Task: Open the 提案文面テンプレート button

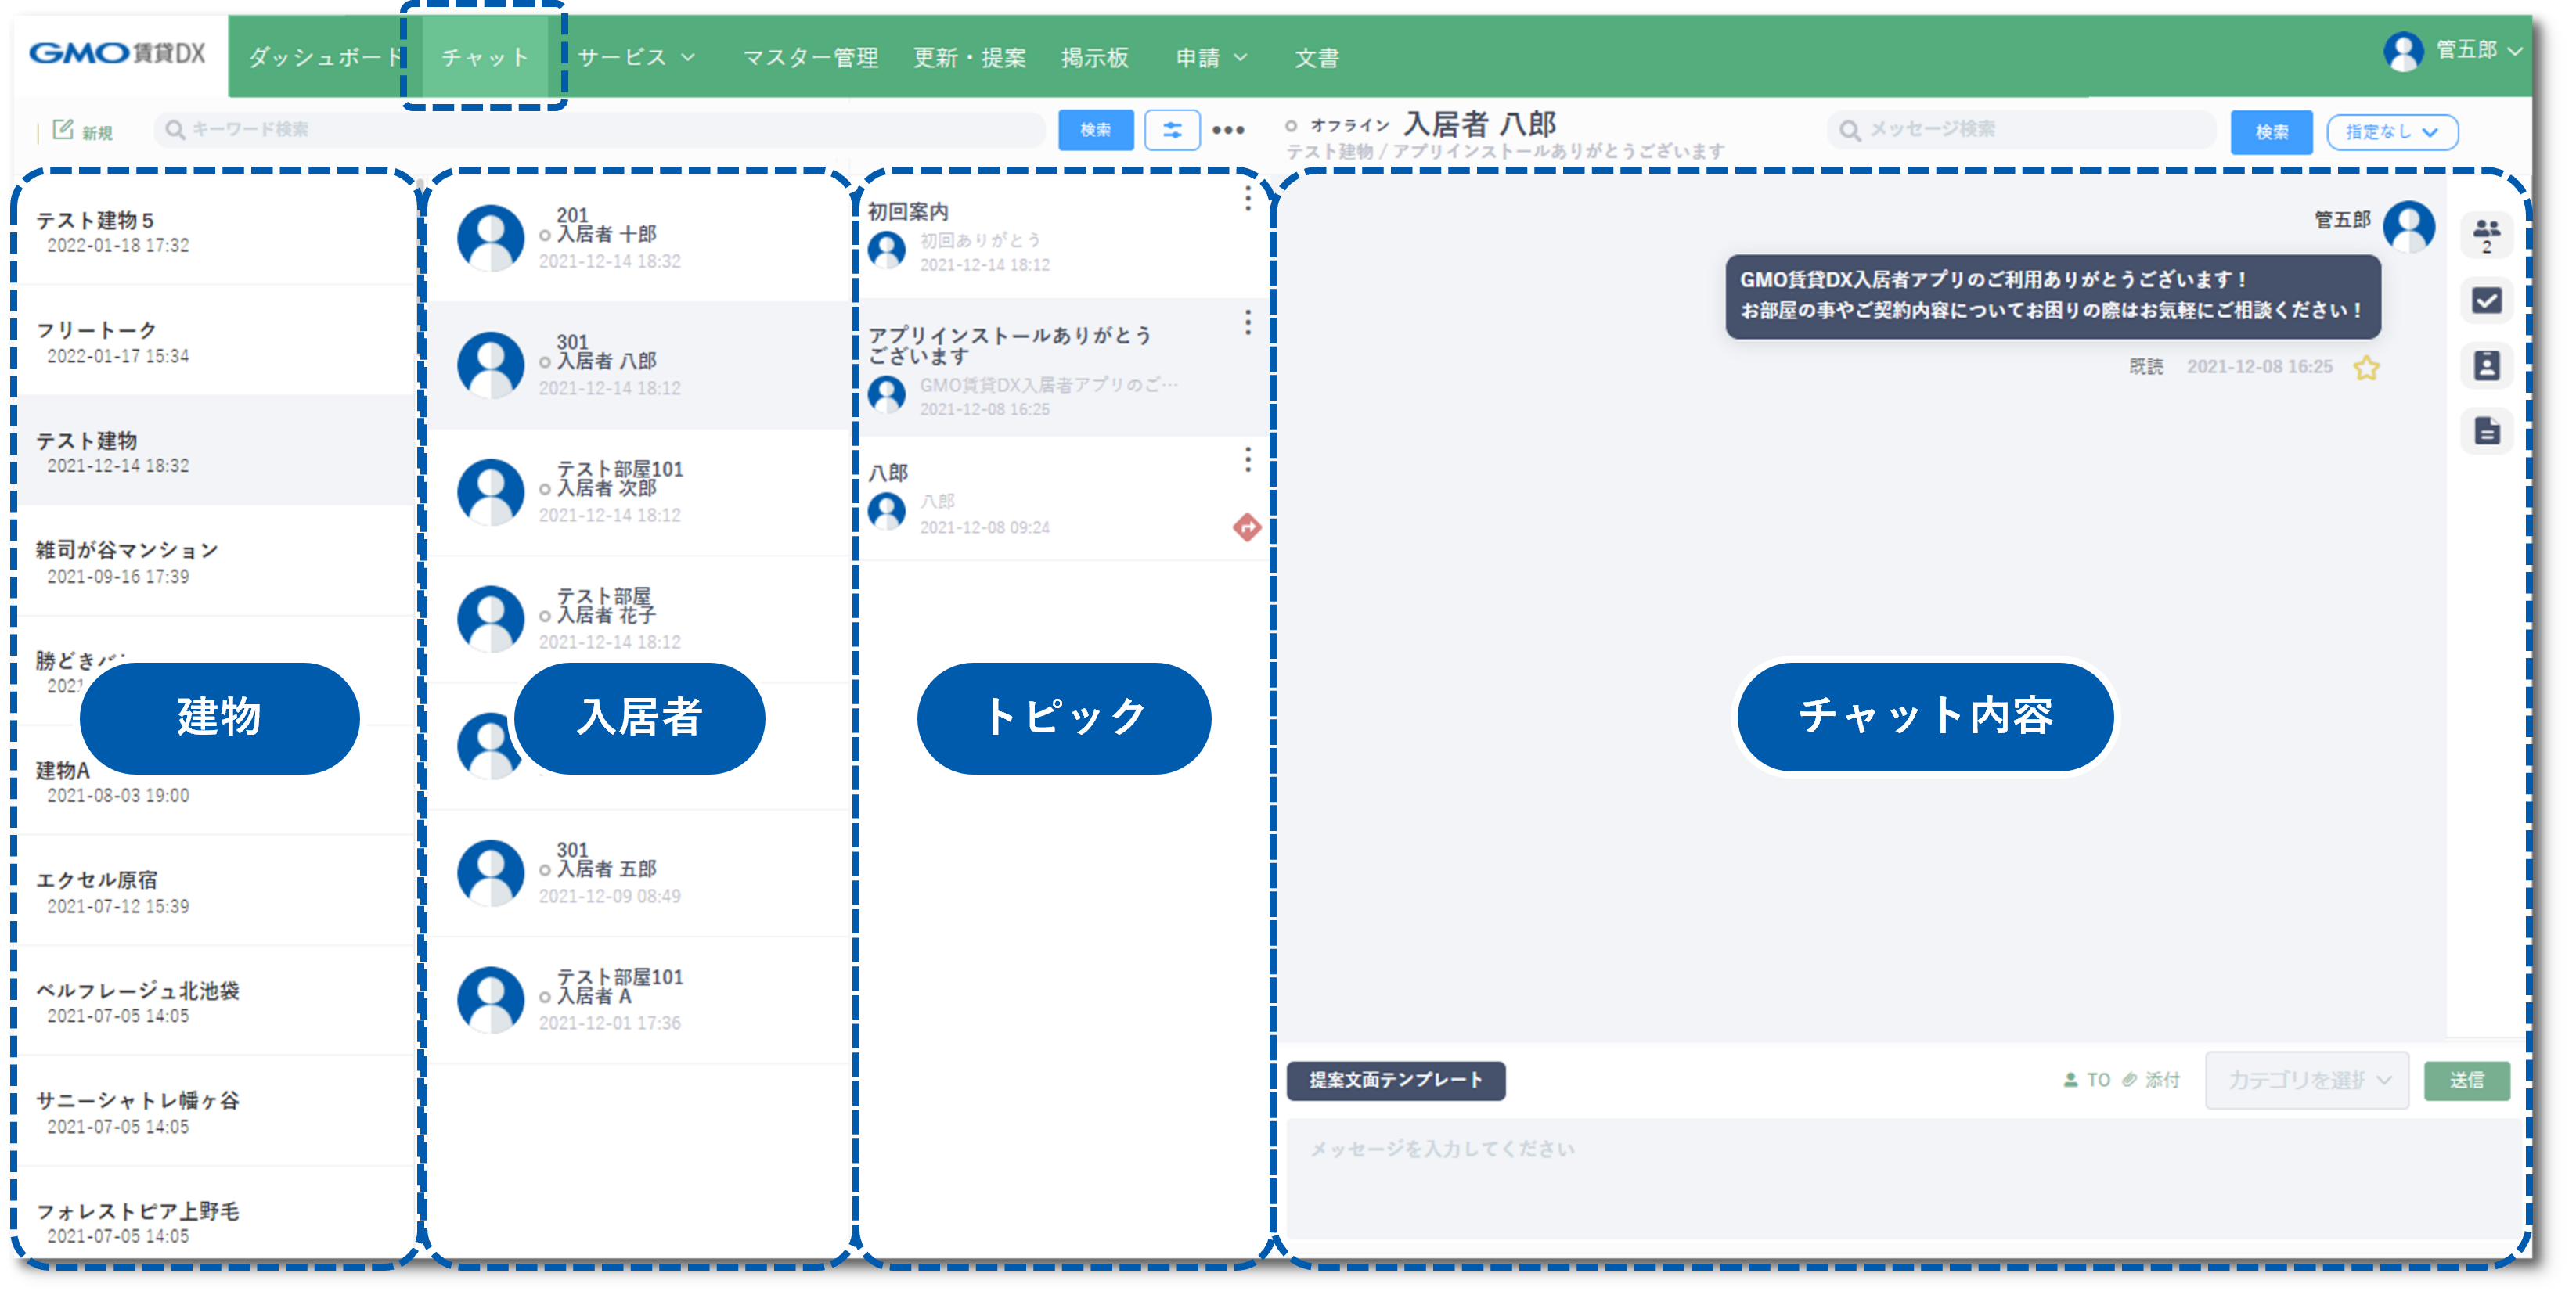Action: (1396, 1080)
